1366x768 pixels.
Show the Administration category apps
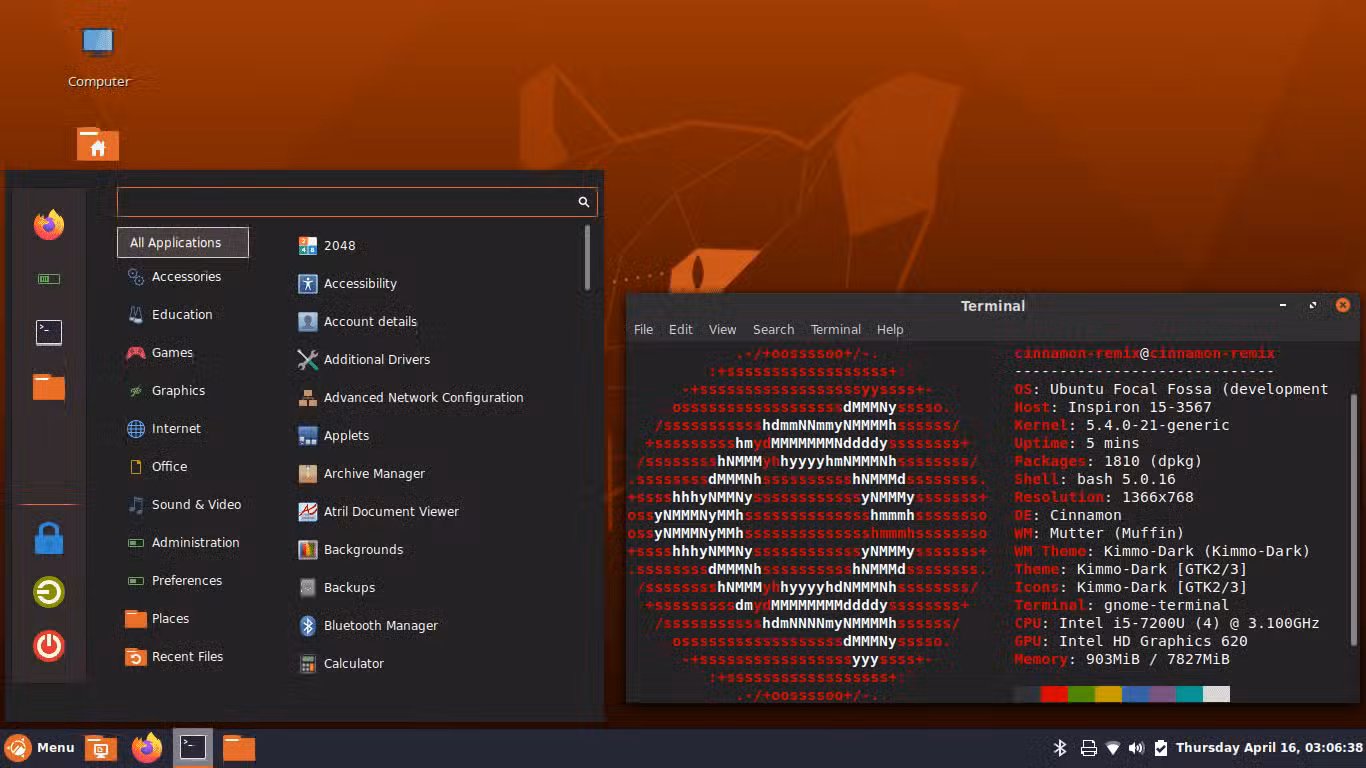coord(195,543)
